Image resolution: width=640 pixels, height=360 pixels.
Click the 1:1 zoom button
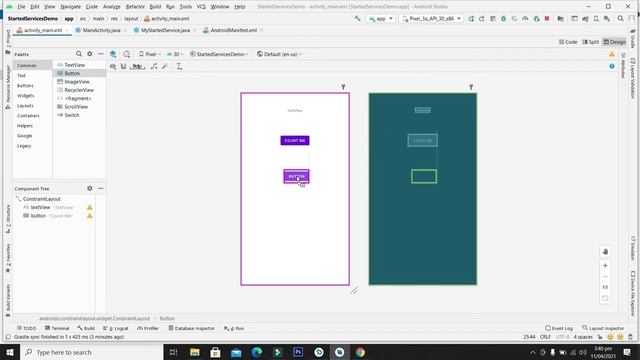(605, 287)
